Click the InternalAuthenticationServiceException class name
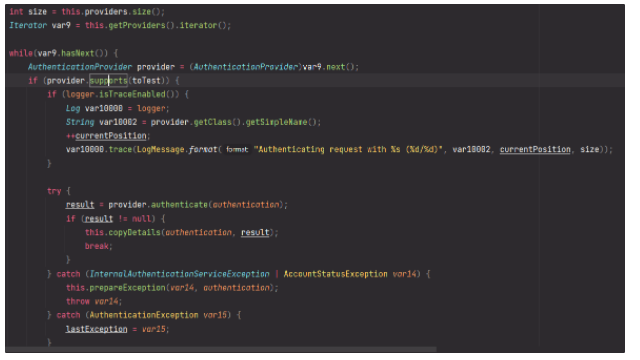The width and height of the screenshot is (640, 360). pyautogui.click(x=179, y=274)
